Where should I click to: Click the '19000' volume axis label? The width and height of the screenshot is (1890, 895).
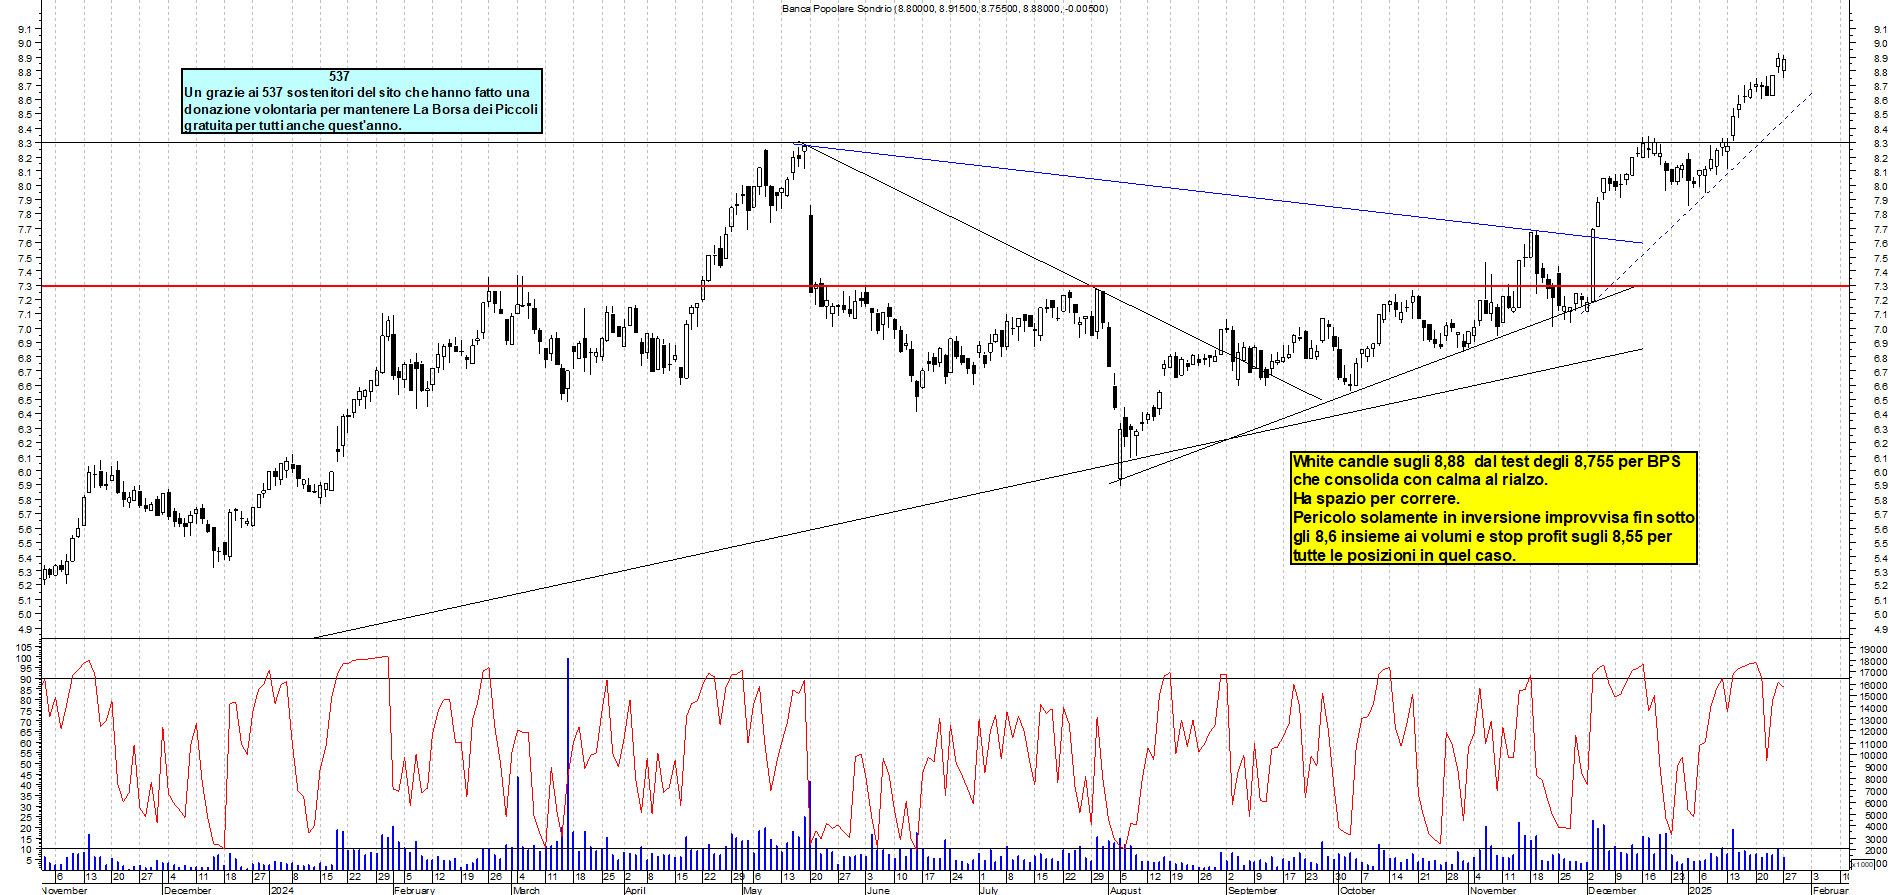click(1873, 650)
